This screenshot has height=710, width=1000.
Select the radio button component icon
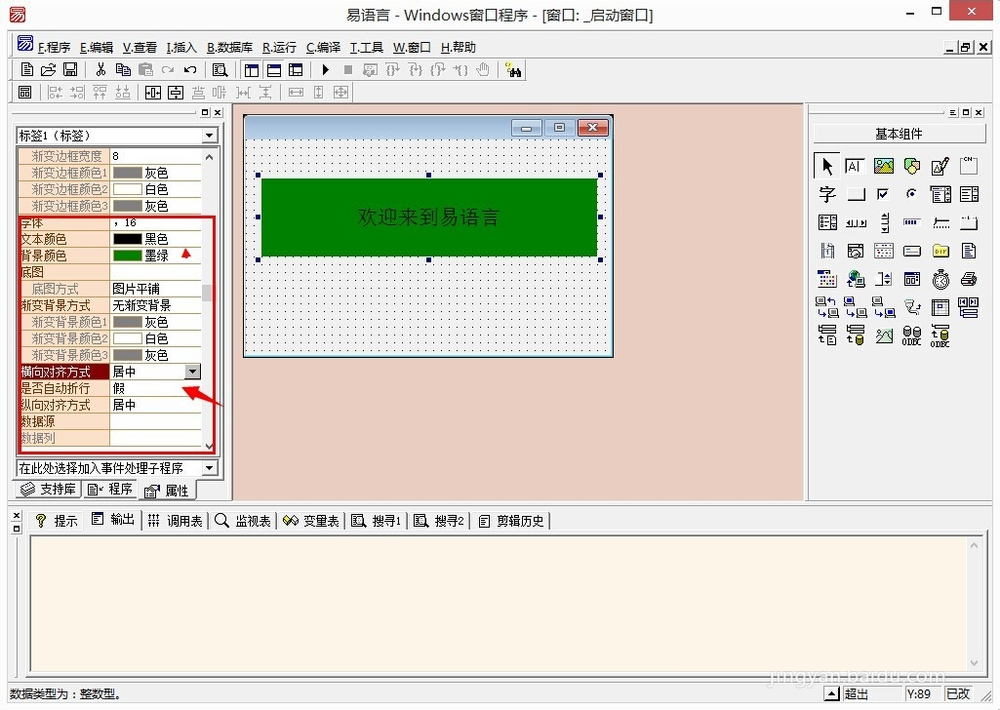[912, 194]
